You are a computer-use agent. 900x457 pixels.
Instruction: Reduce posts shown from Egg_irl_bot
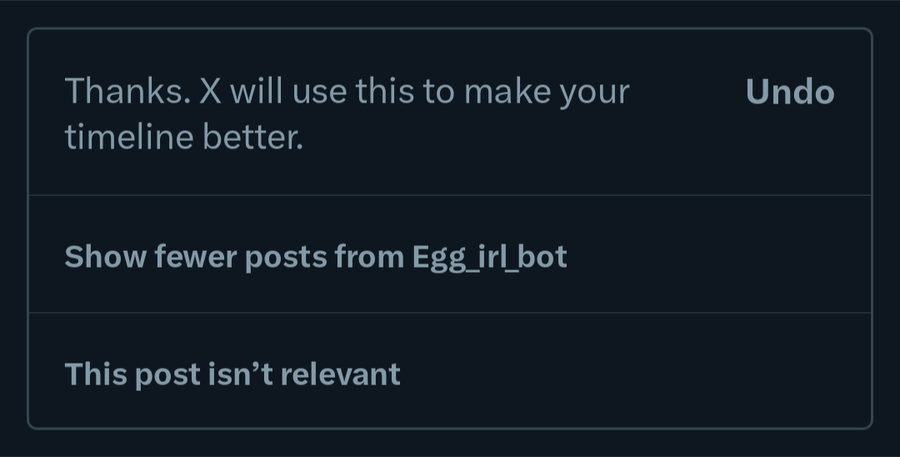coord(315,257)
